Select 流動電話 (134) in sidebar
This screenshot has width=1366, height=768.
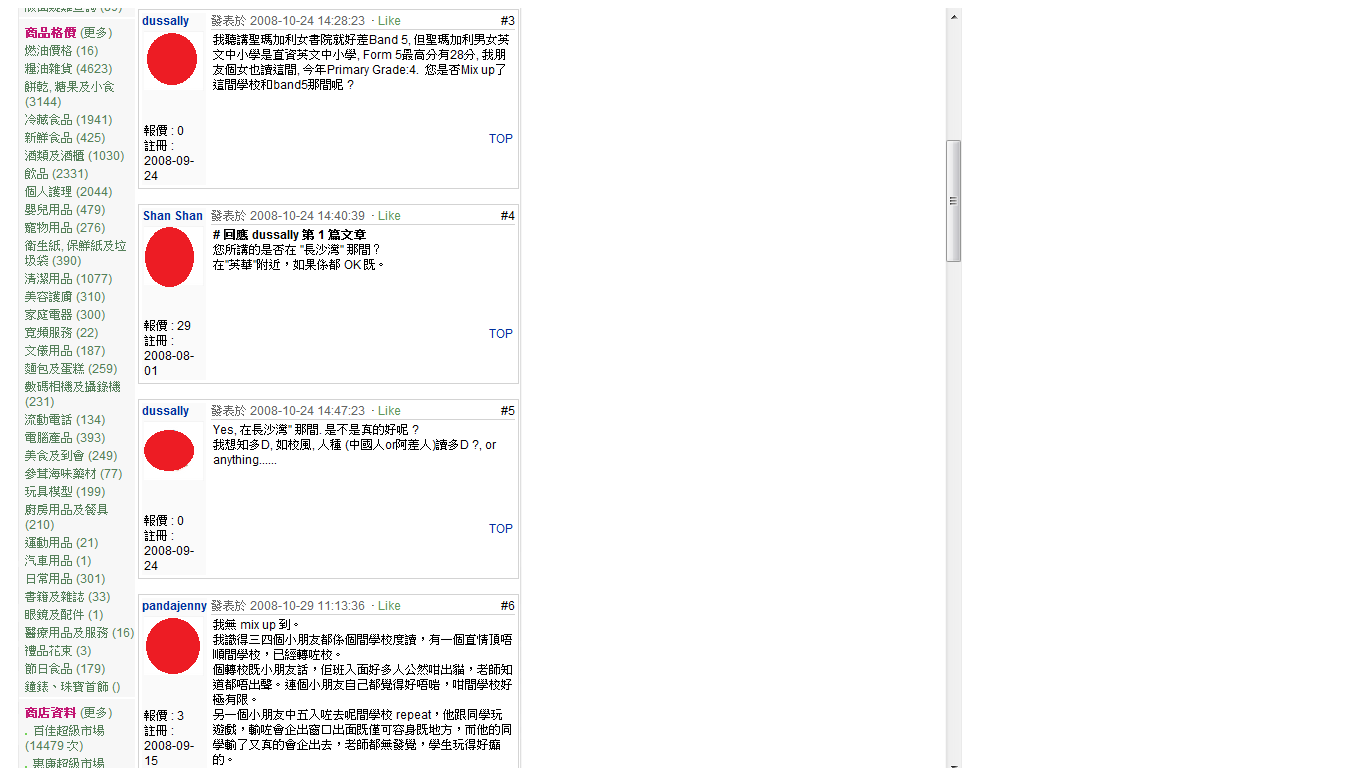pos(64,420)
